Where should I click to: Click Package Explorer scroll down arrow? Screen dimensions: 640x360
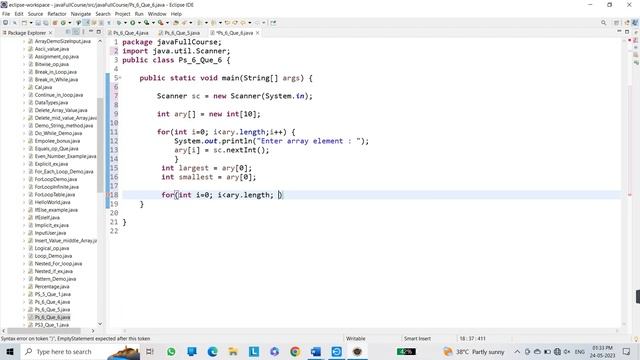(100, 324)
